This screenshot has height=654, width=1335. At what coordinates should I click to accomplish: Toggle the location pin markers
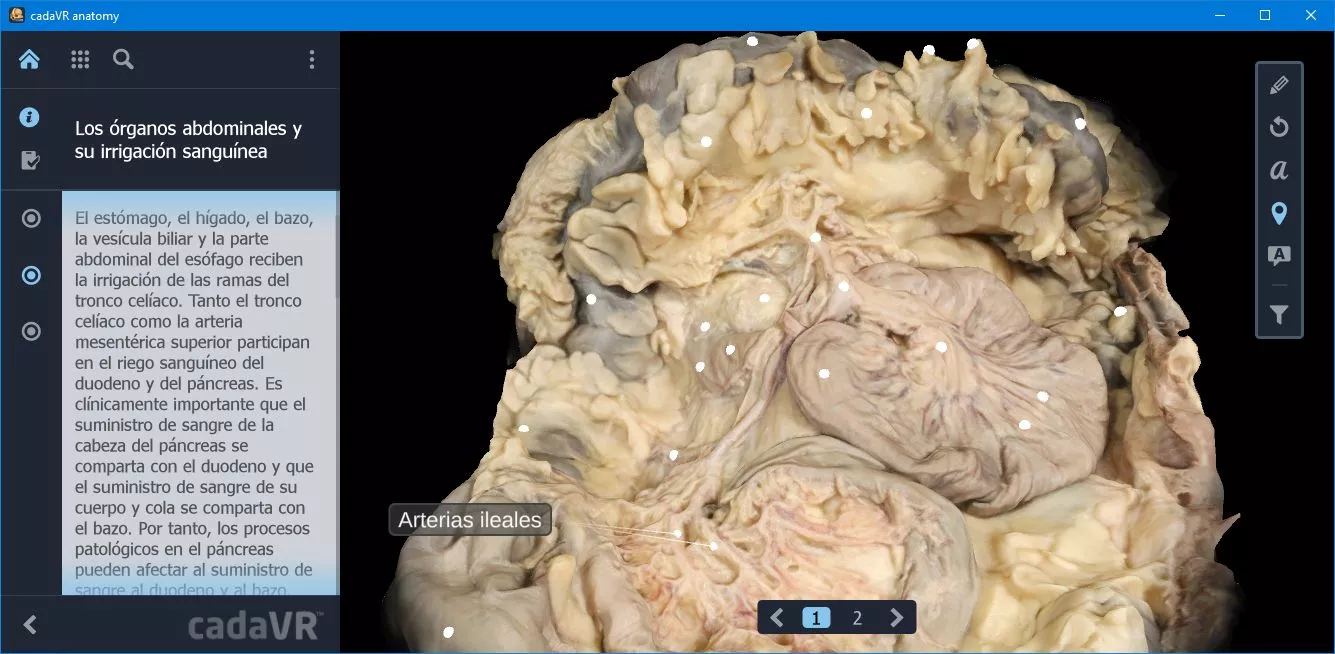(x=1278, y=213)
